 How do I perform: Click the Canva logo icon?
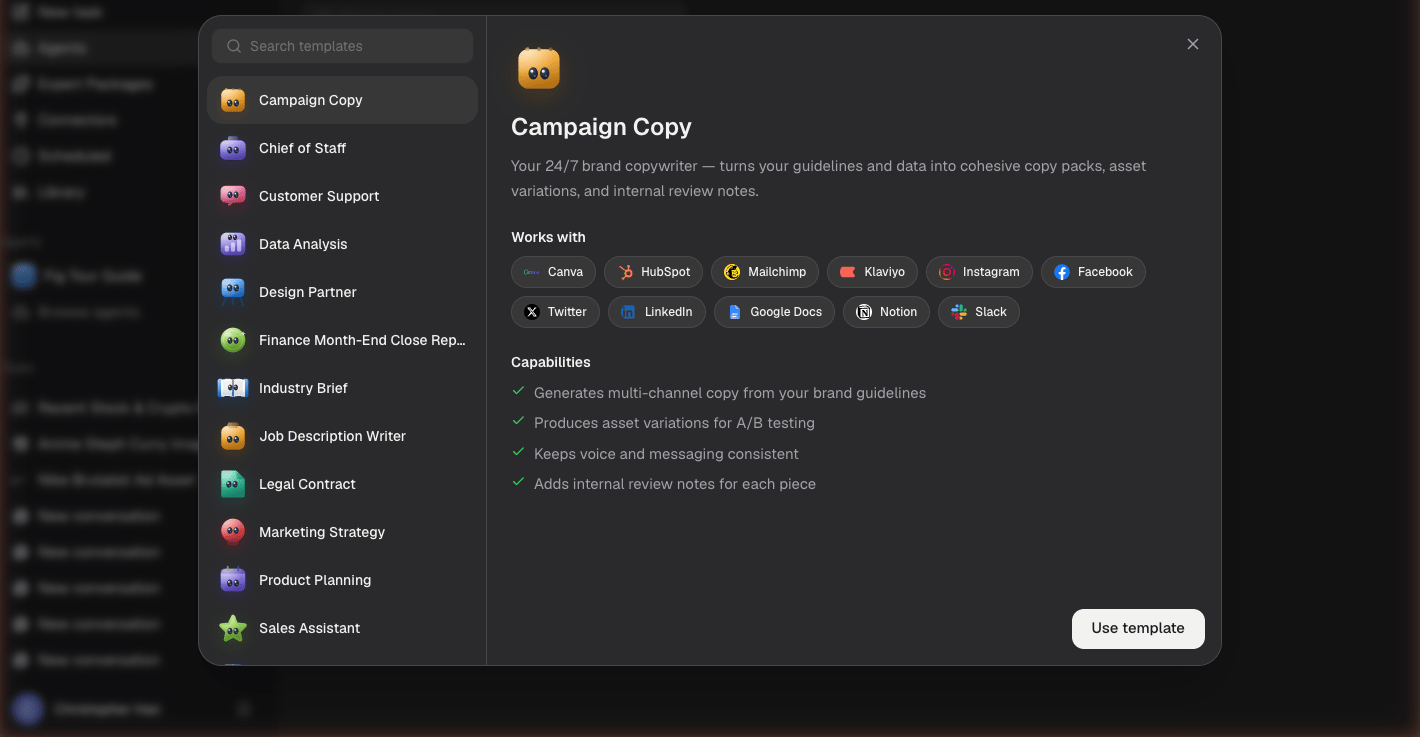point(531,272)
